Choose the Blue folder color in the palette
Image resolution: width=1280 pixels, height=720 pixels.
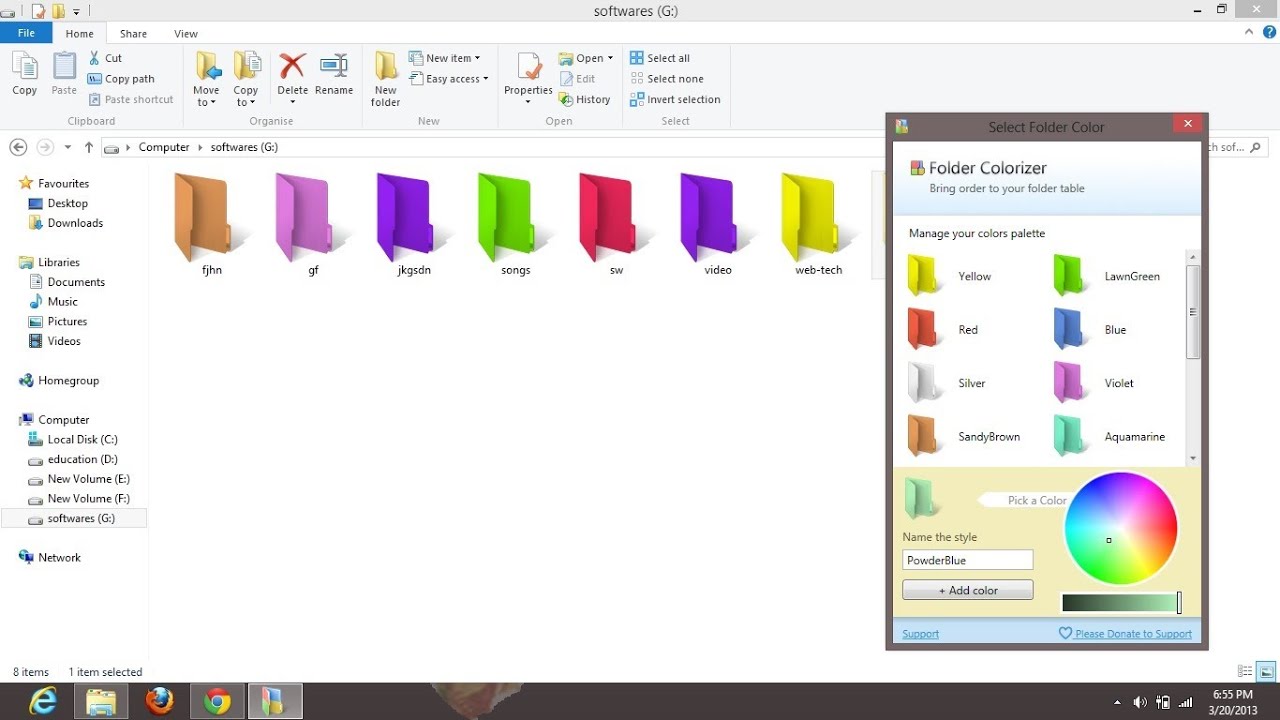click(1090, 329)
